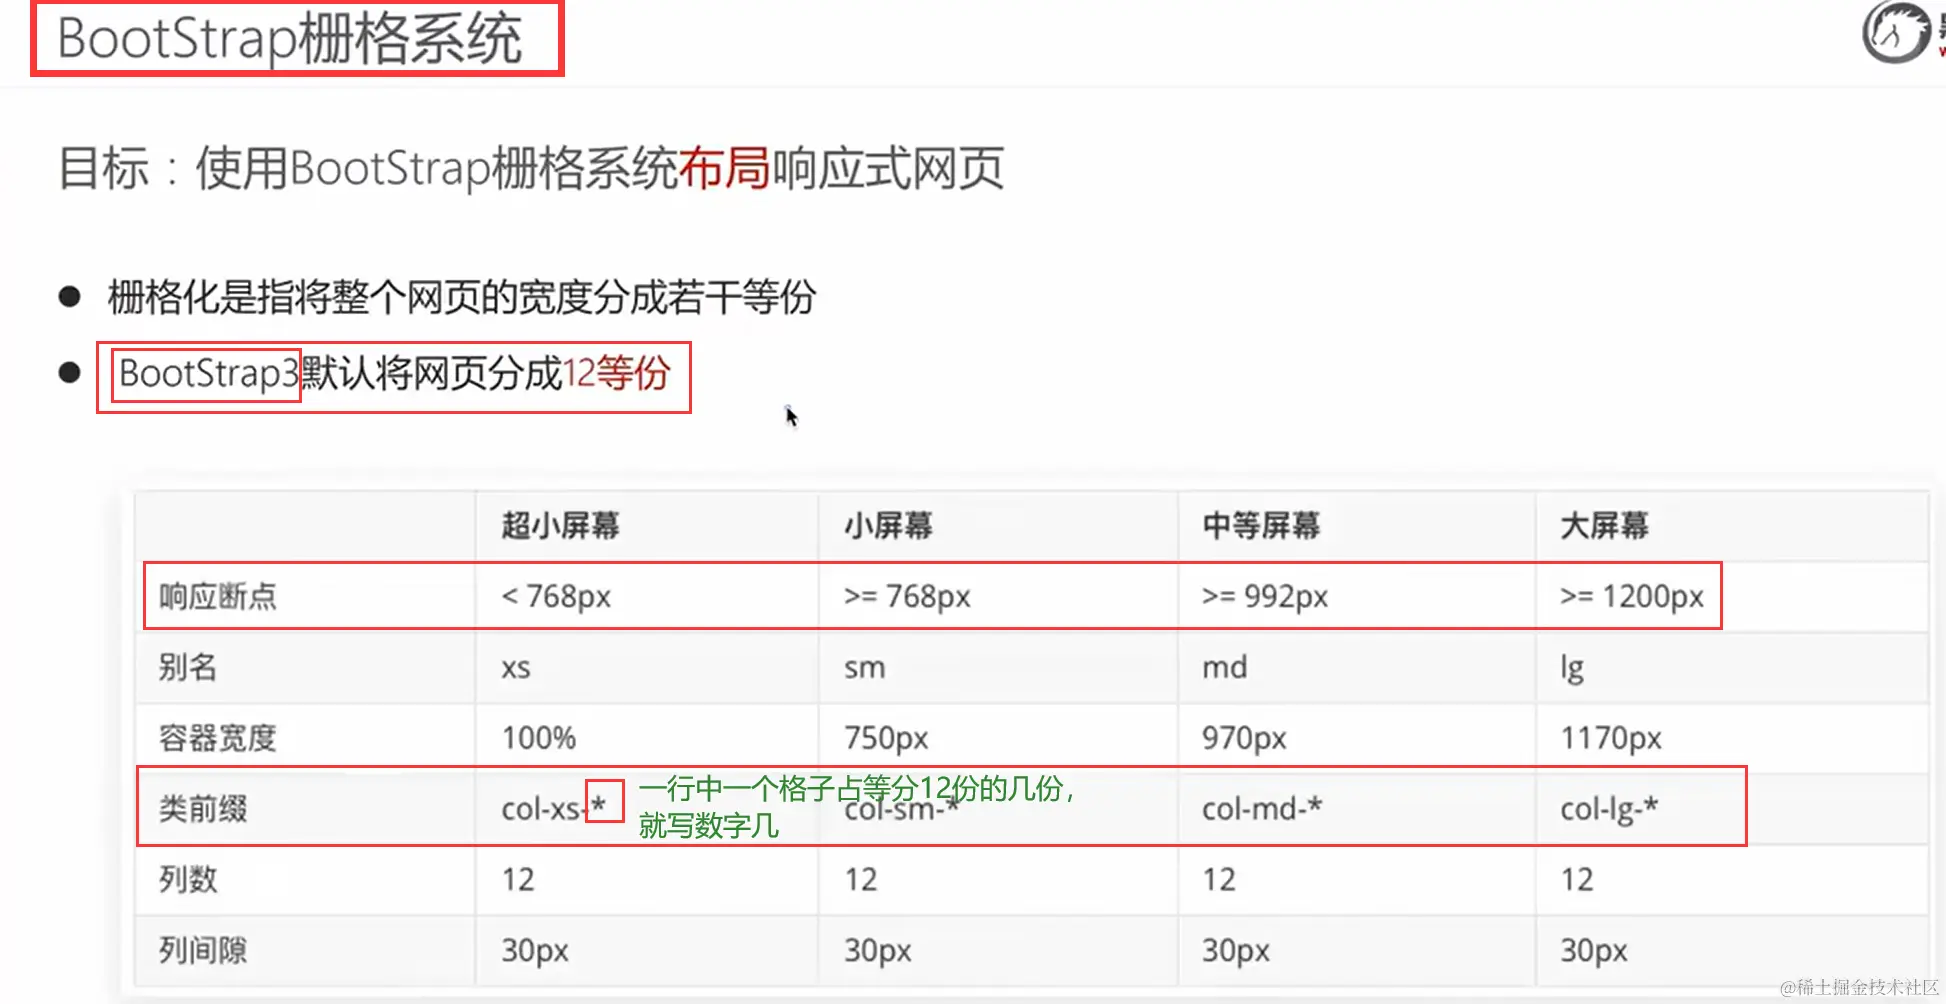This screenshot has height=1004, width=1946.
Task: Click the 'col-xs-*' class prefix cell
Action: click(553, 807)
